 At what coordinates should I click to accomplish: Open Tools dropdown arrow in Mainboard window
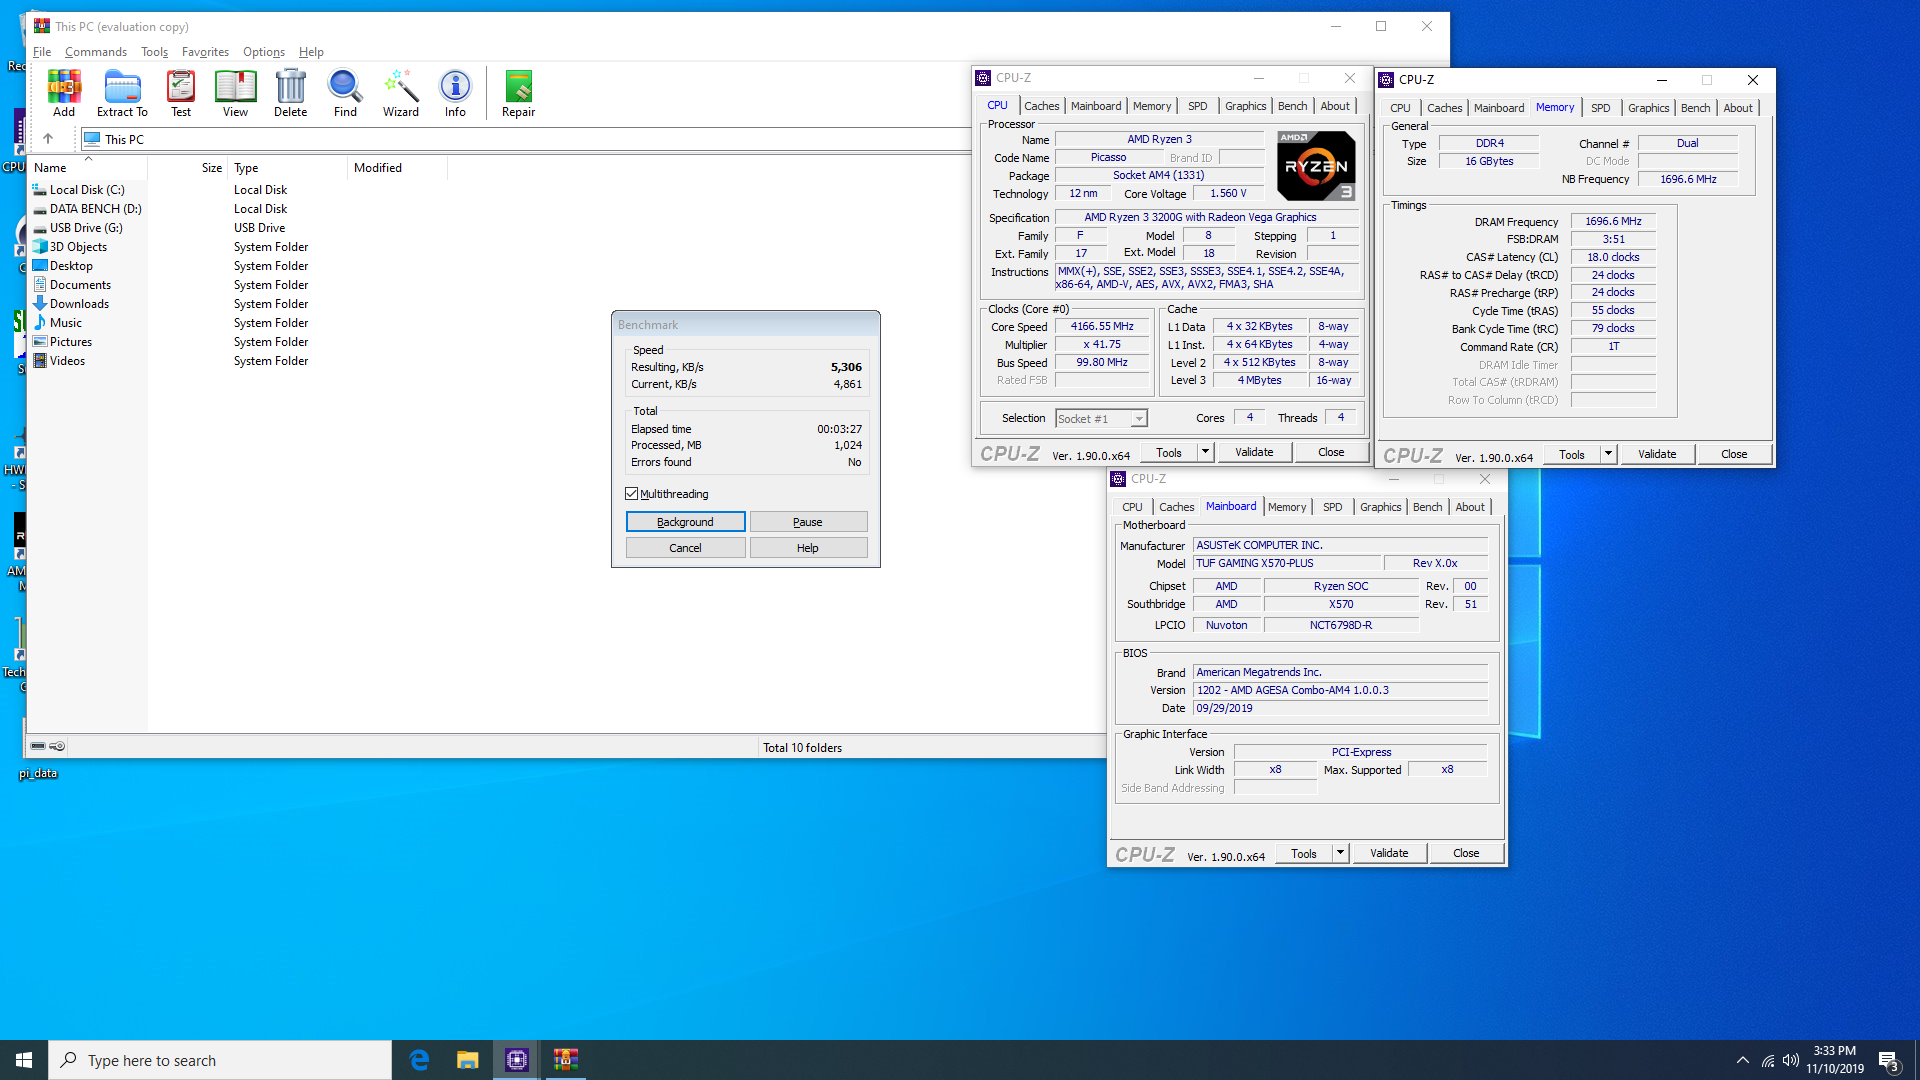tap(1340, 853)
